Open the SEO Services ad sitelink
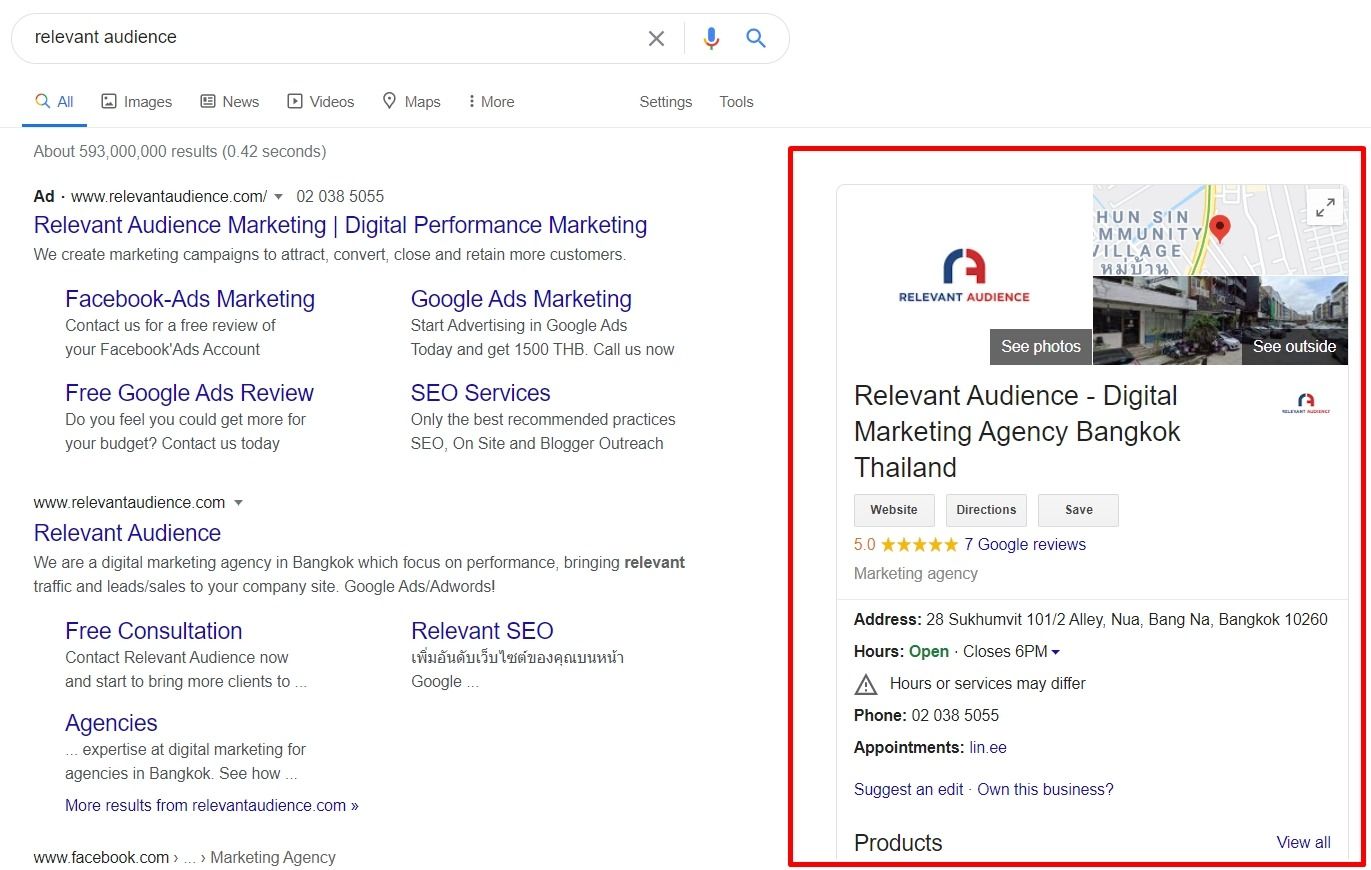The width and height of the screenshot is (1371, 870). (480, 393)
